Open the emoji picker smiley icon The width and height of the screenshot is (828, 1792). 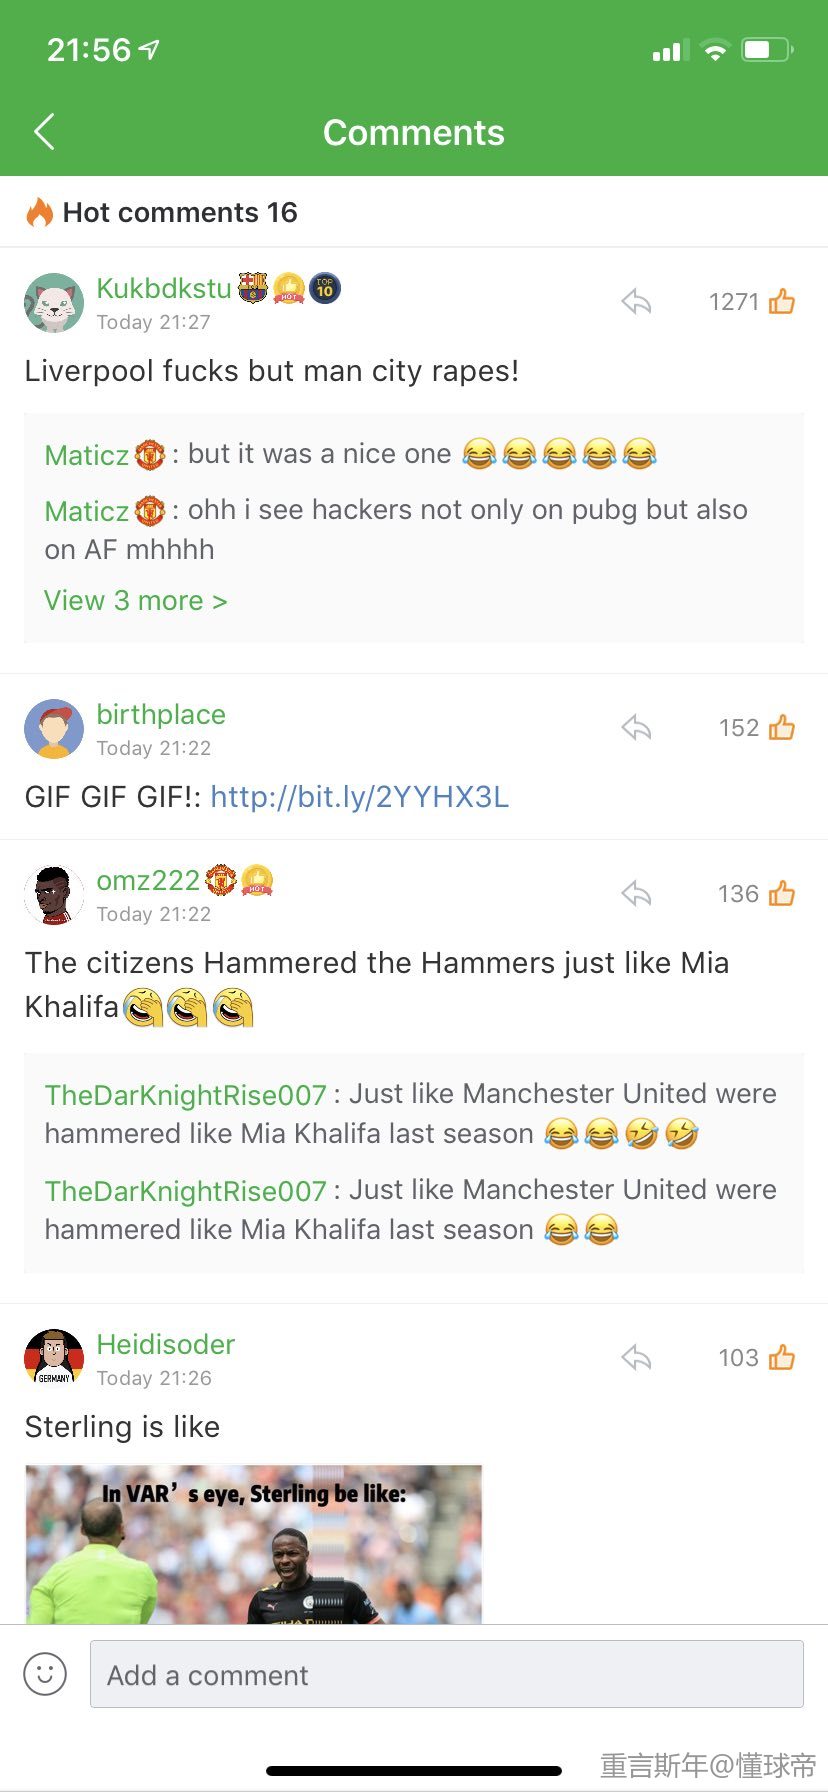(45, 1674)
